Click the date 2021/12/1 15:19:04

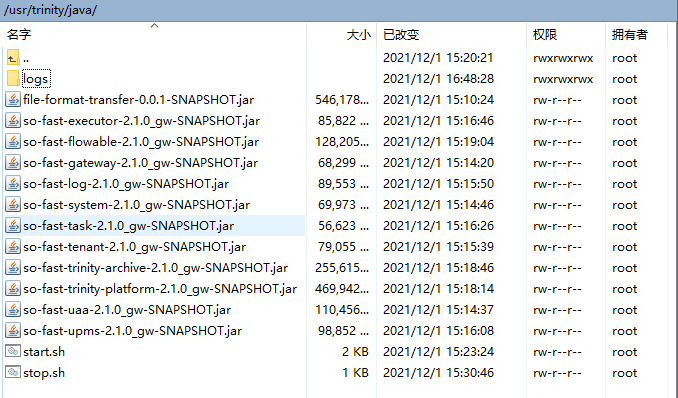[438, 142]
